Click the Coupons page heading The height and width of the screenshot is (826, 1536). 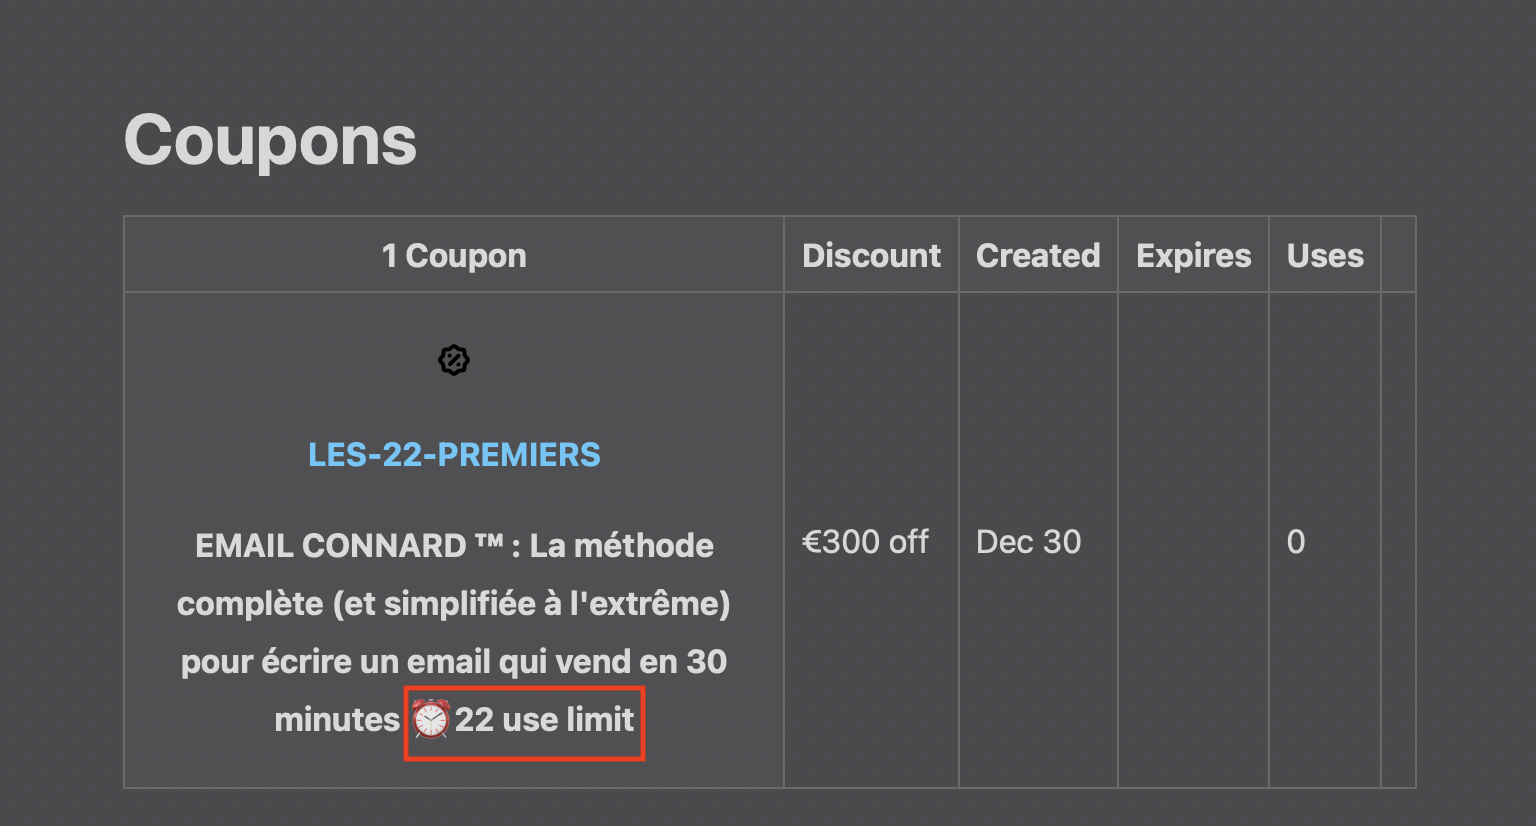tap(270, 141)
